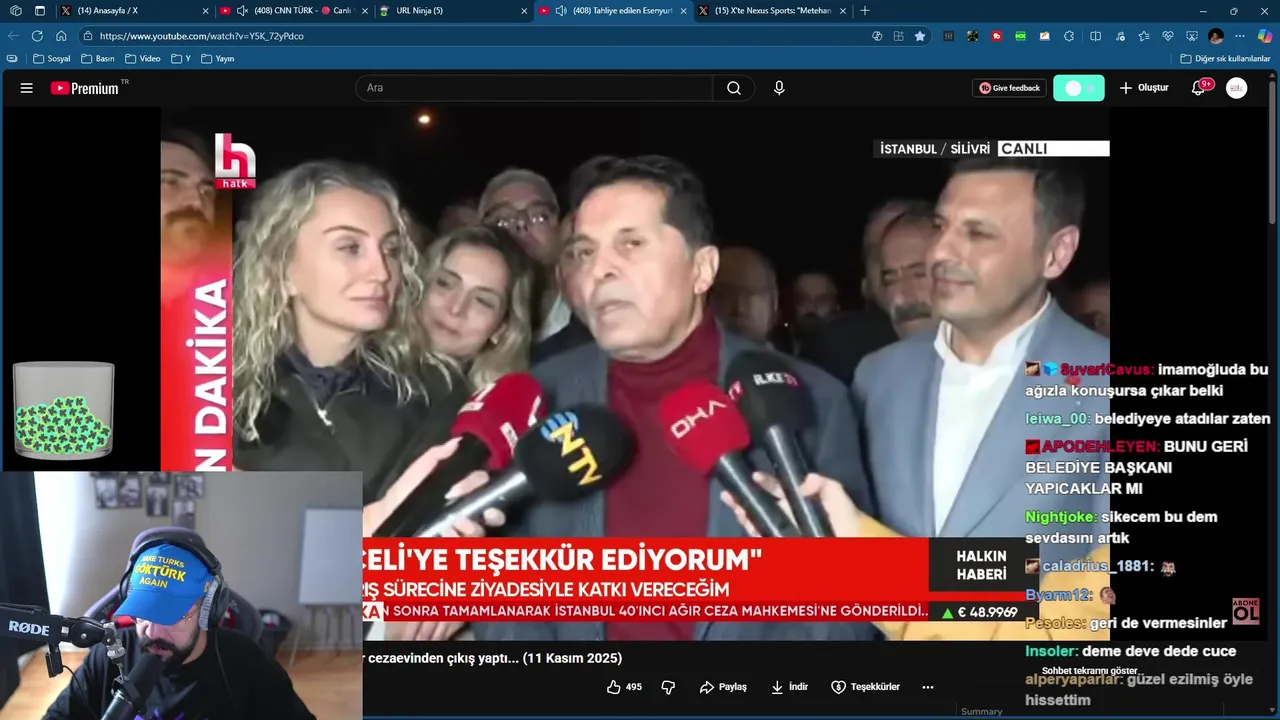
Task: Open browser Settings and more ellipsis
Action: 1240,36
